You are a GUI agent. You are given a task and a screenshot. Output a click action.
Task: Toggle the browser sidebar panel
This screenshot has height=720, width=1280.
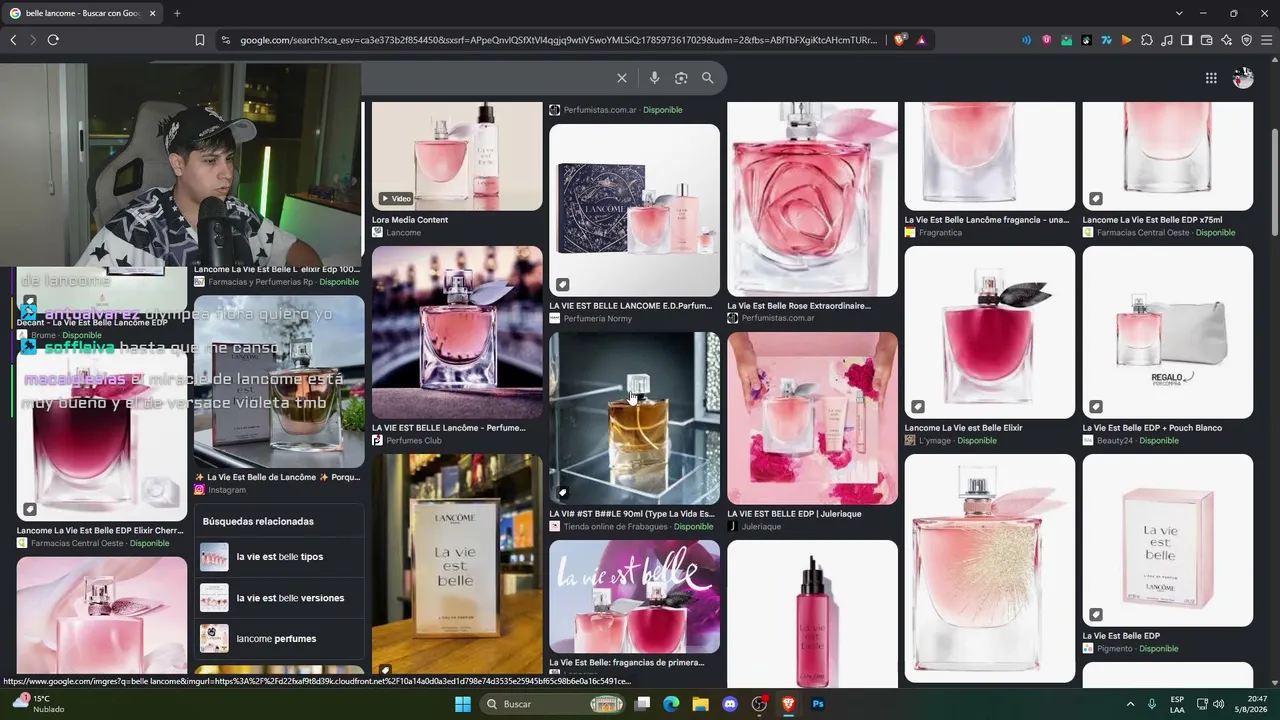(1186, 40)
